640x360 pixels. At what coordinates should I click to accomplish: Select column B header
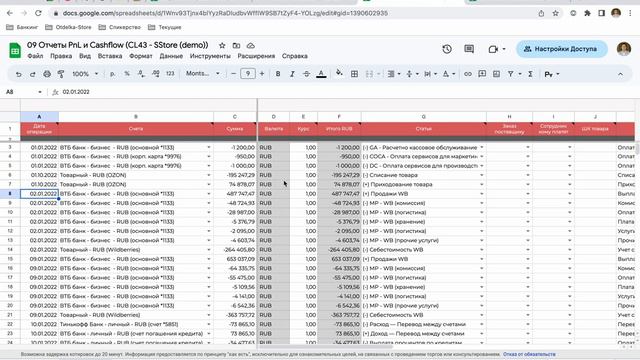coord(136,117)
